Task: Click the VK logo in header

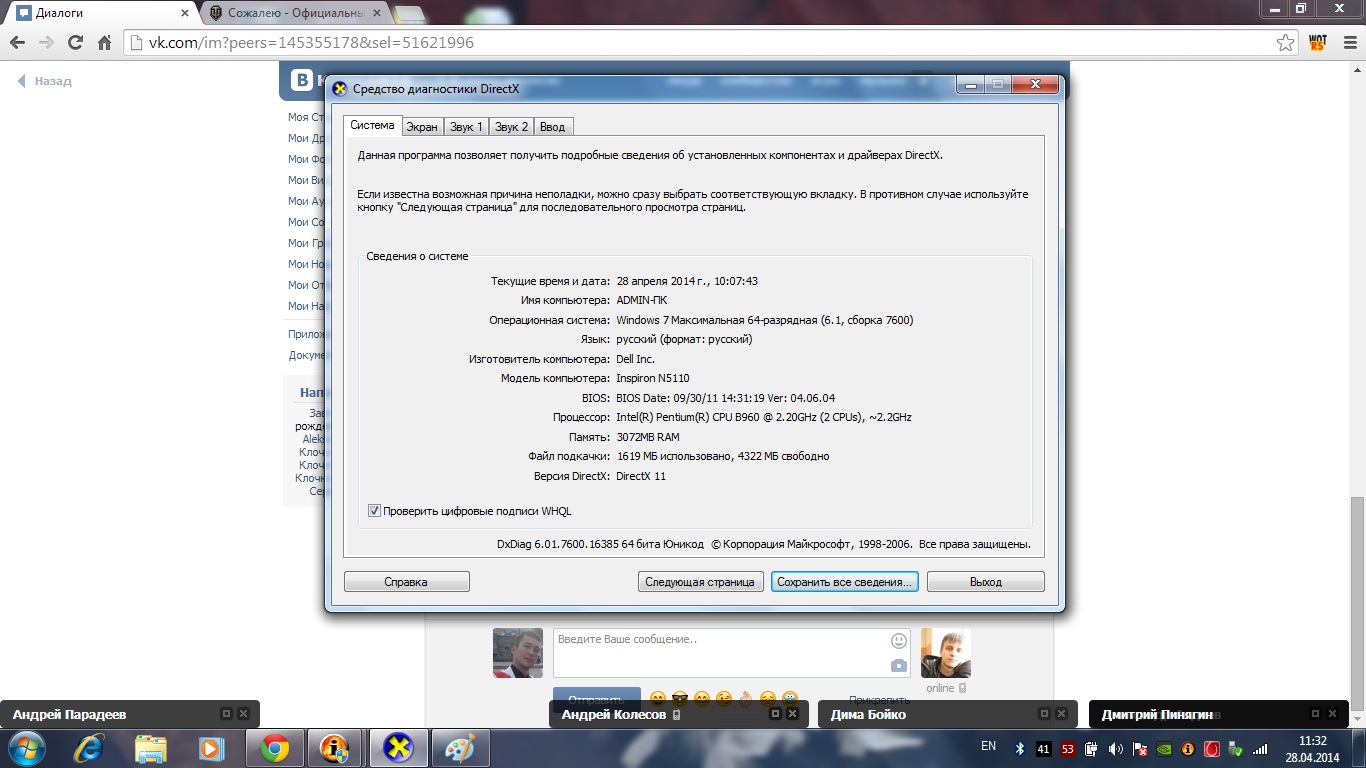Action: 303,81
